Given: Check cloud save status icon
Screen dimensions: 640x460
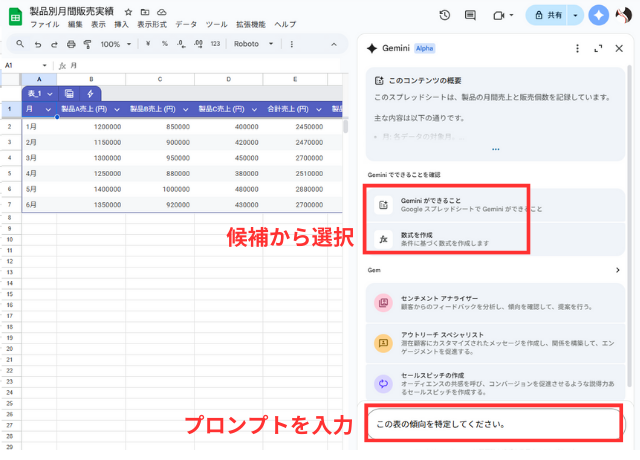Looking at the screenshot, I should point(162,12).
